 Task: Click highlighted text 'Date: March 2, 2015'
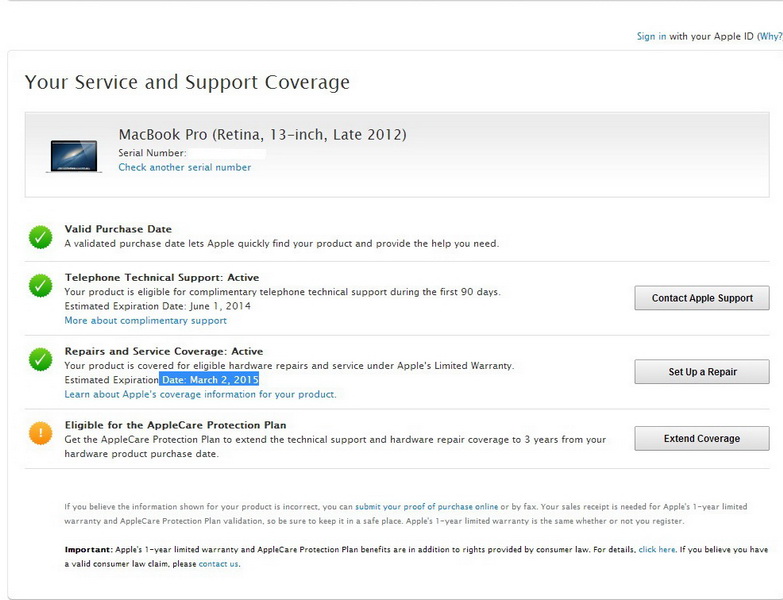[209, 380]
